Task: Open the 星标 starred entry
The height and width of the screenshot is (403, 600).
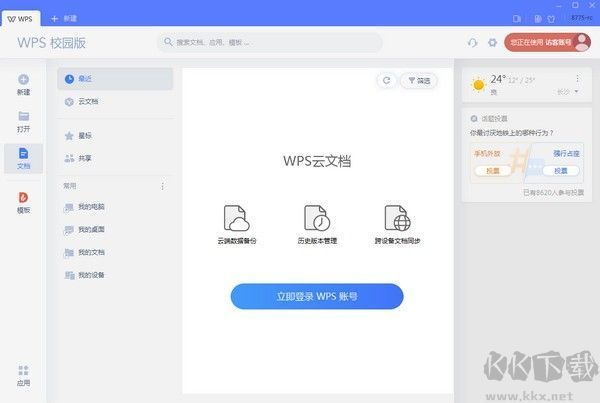Action: pyautogui.click(x=115, y=135)
